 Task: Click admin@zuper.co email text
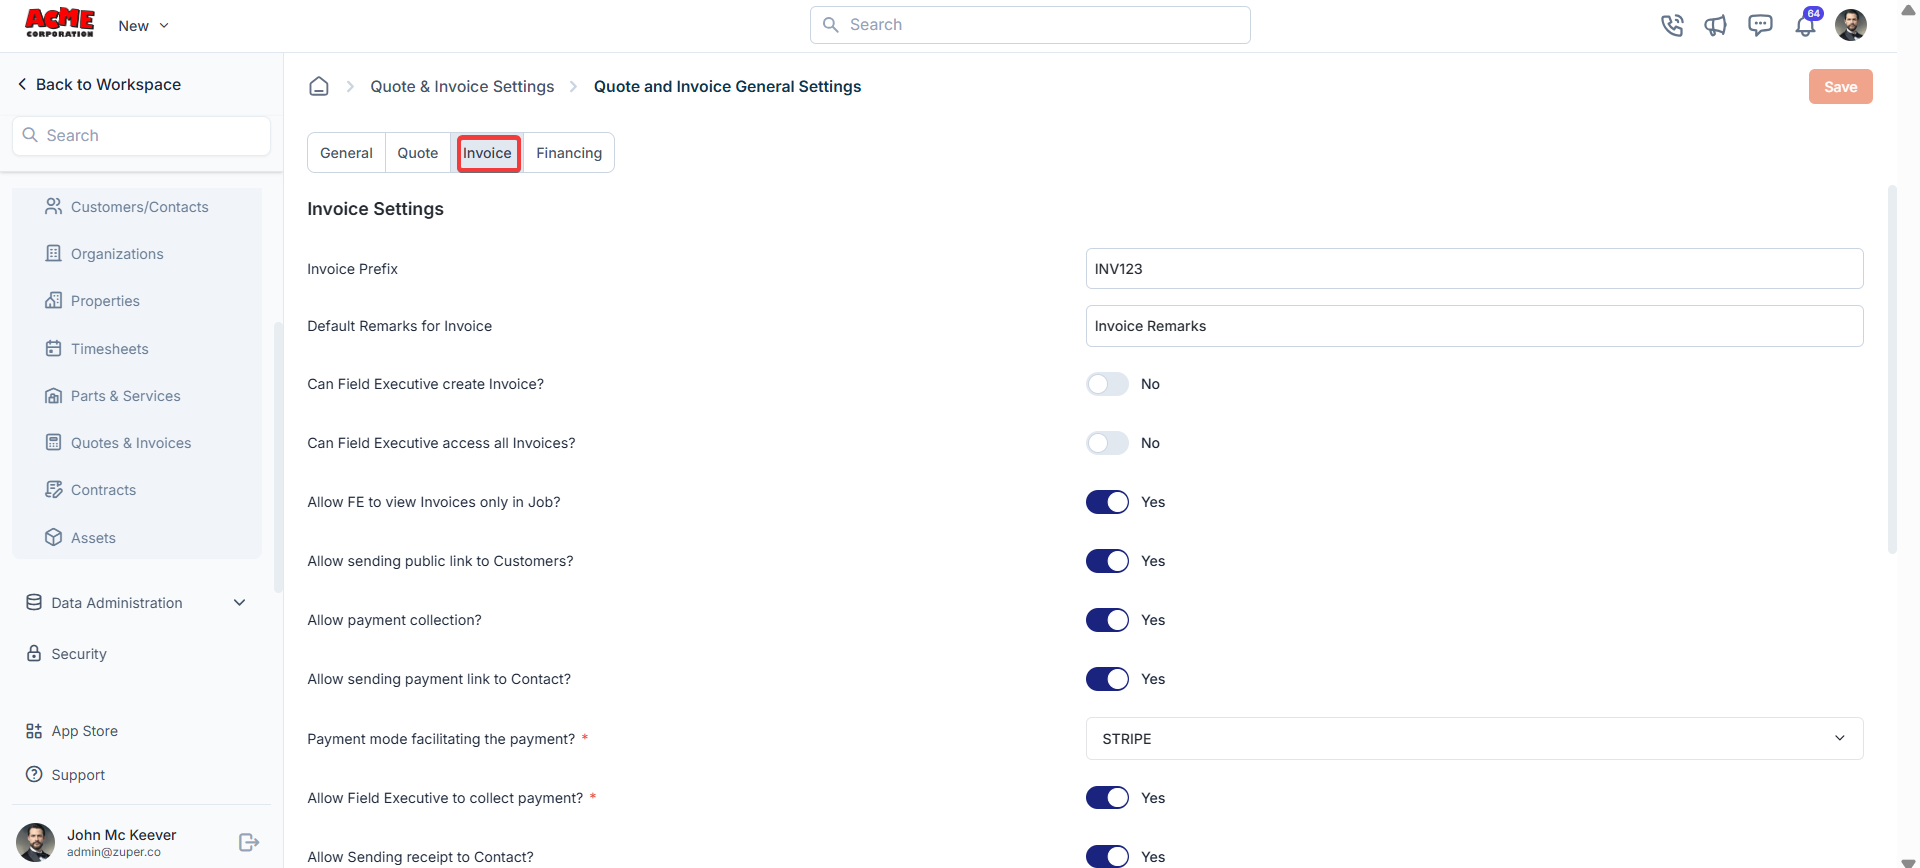point(114,852)
